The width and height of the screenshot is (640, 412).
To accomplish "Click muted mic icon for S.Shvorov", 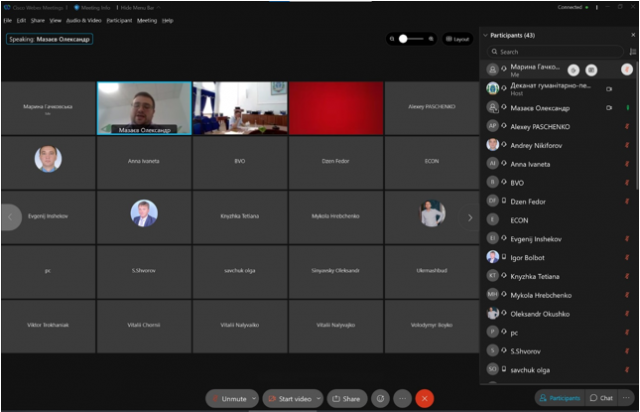I will 627,351.
